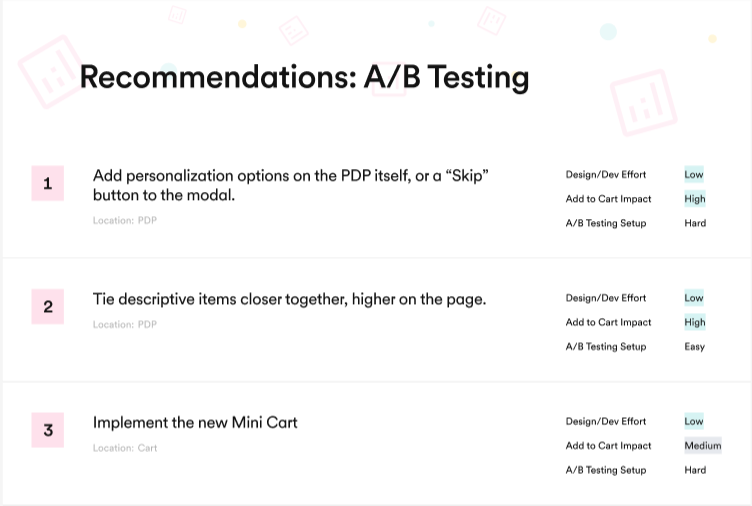Click the pink number 3 badge
Viewport: 752px width, 506px height.
[47, 430]
